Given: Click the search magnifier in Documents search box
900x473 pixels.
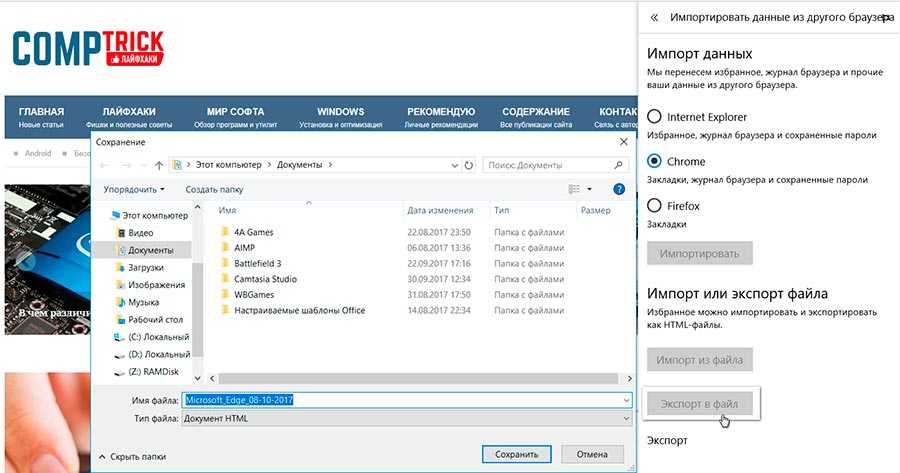Looking at the screenshot, I should point(619,165).
